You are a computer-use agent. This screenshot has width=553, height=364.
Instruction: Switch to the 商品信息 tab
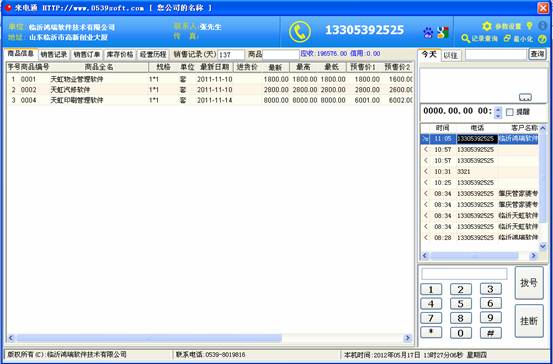pyautogui.click(x=20, y=54)
